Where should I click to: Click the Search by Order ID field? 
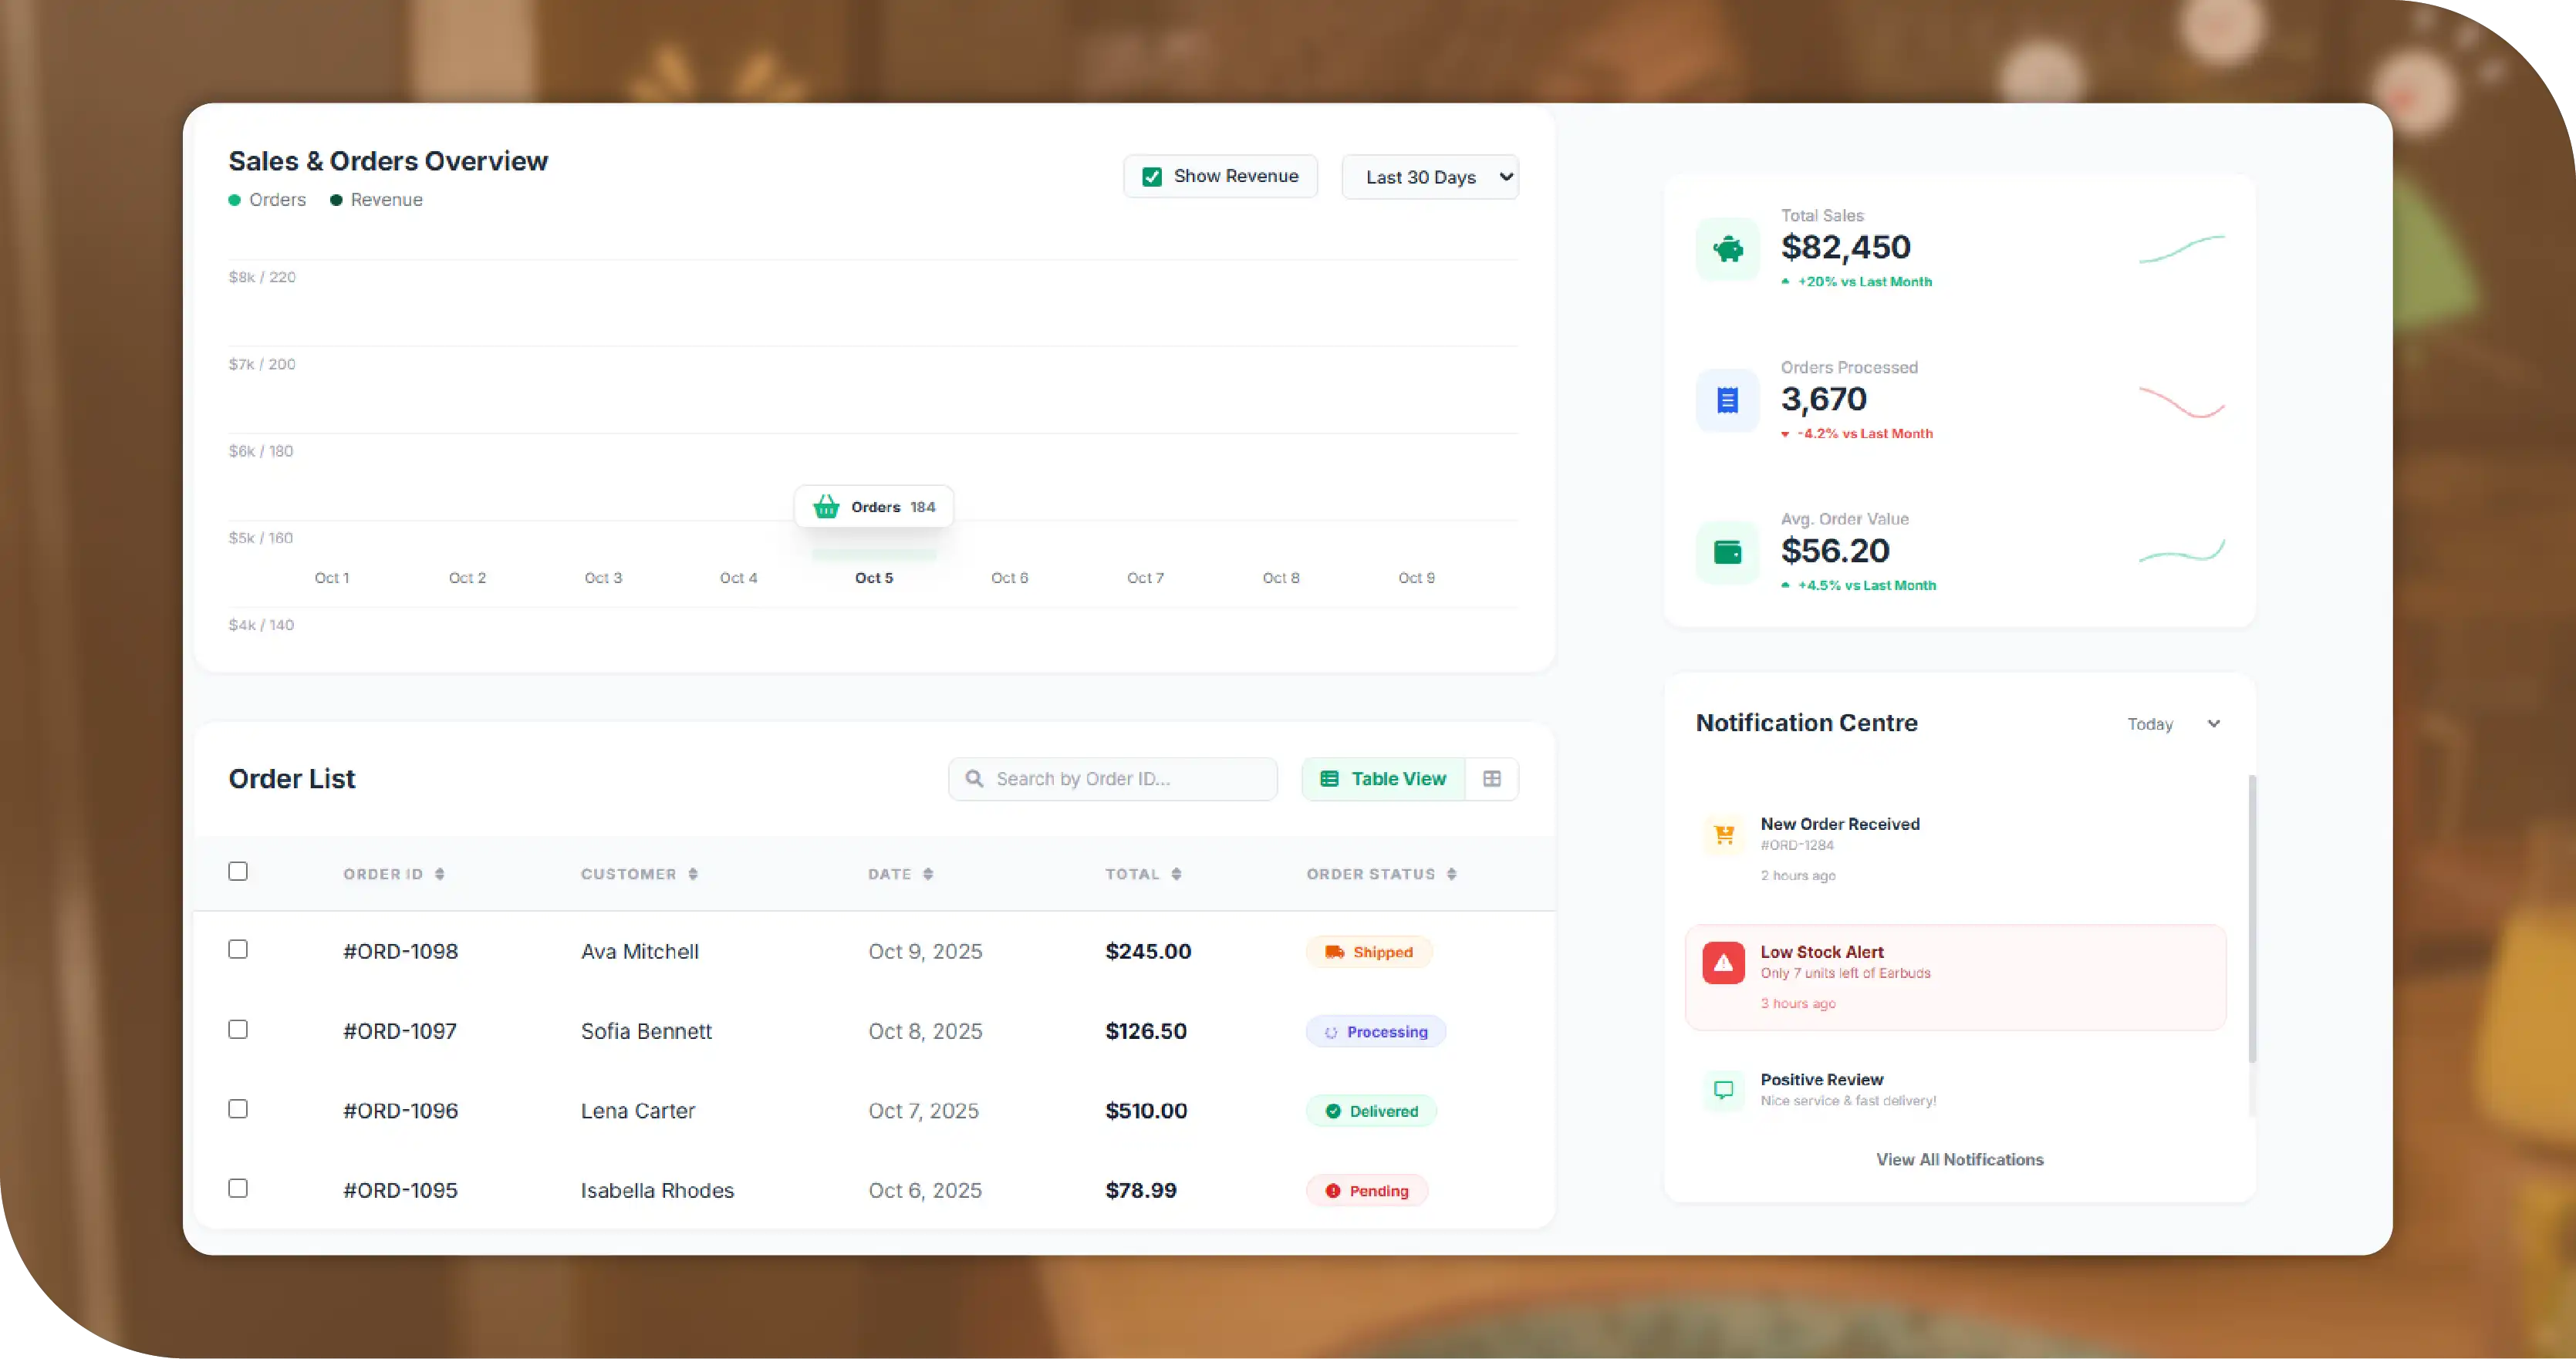coord(1113,779)
